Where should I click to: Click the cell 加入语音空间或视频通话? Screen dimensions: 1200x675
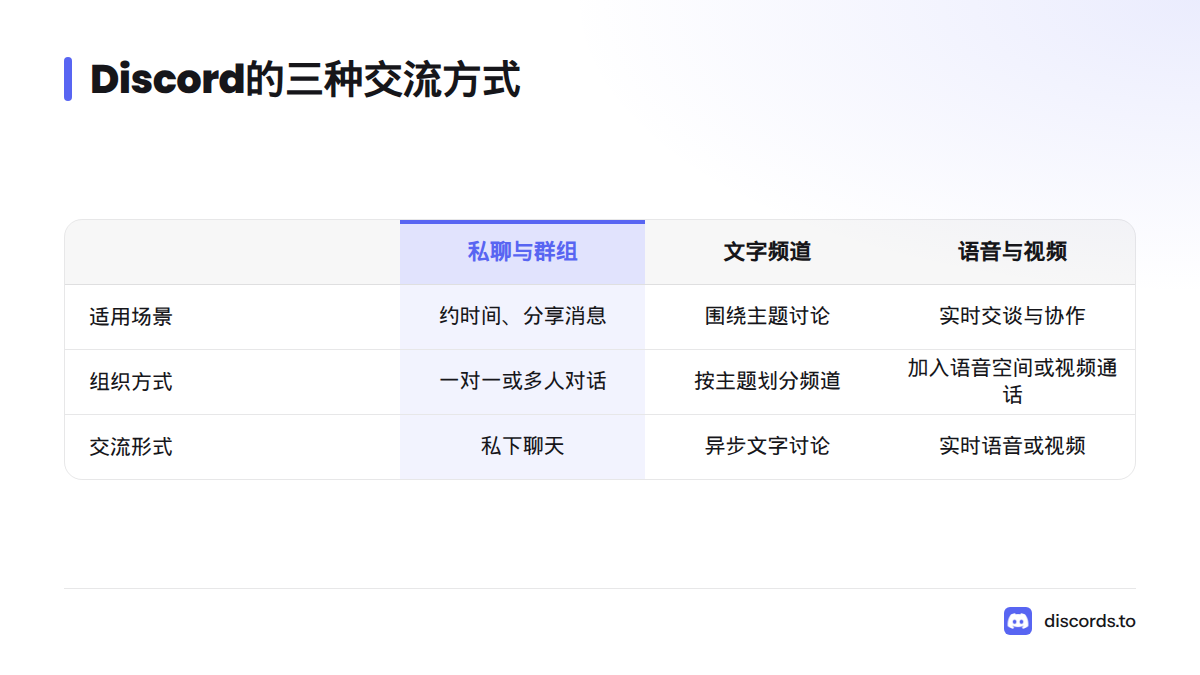pyautogui.click(x=1012, y=382)
